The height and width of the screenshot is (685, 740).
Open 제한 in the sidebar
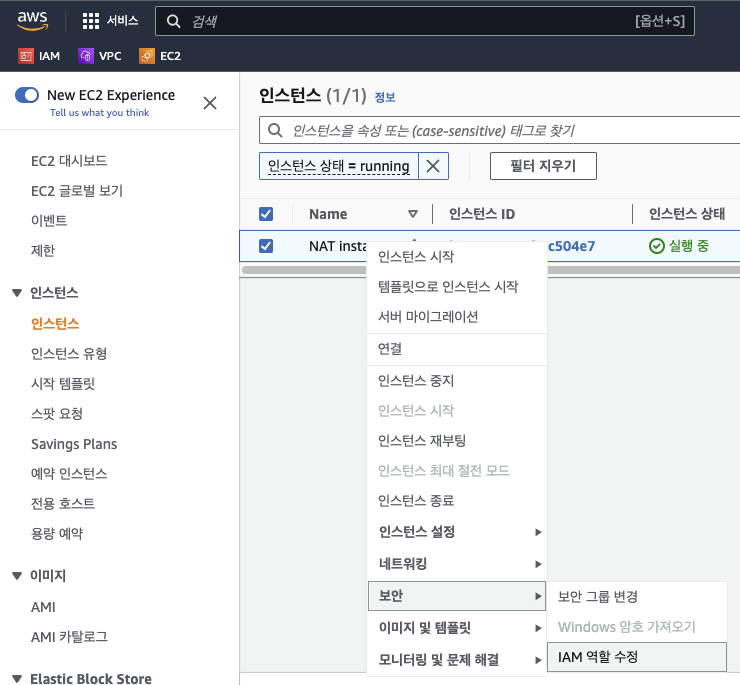(43, 250)
